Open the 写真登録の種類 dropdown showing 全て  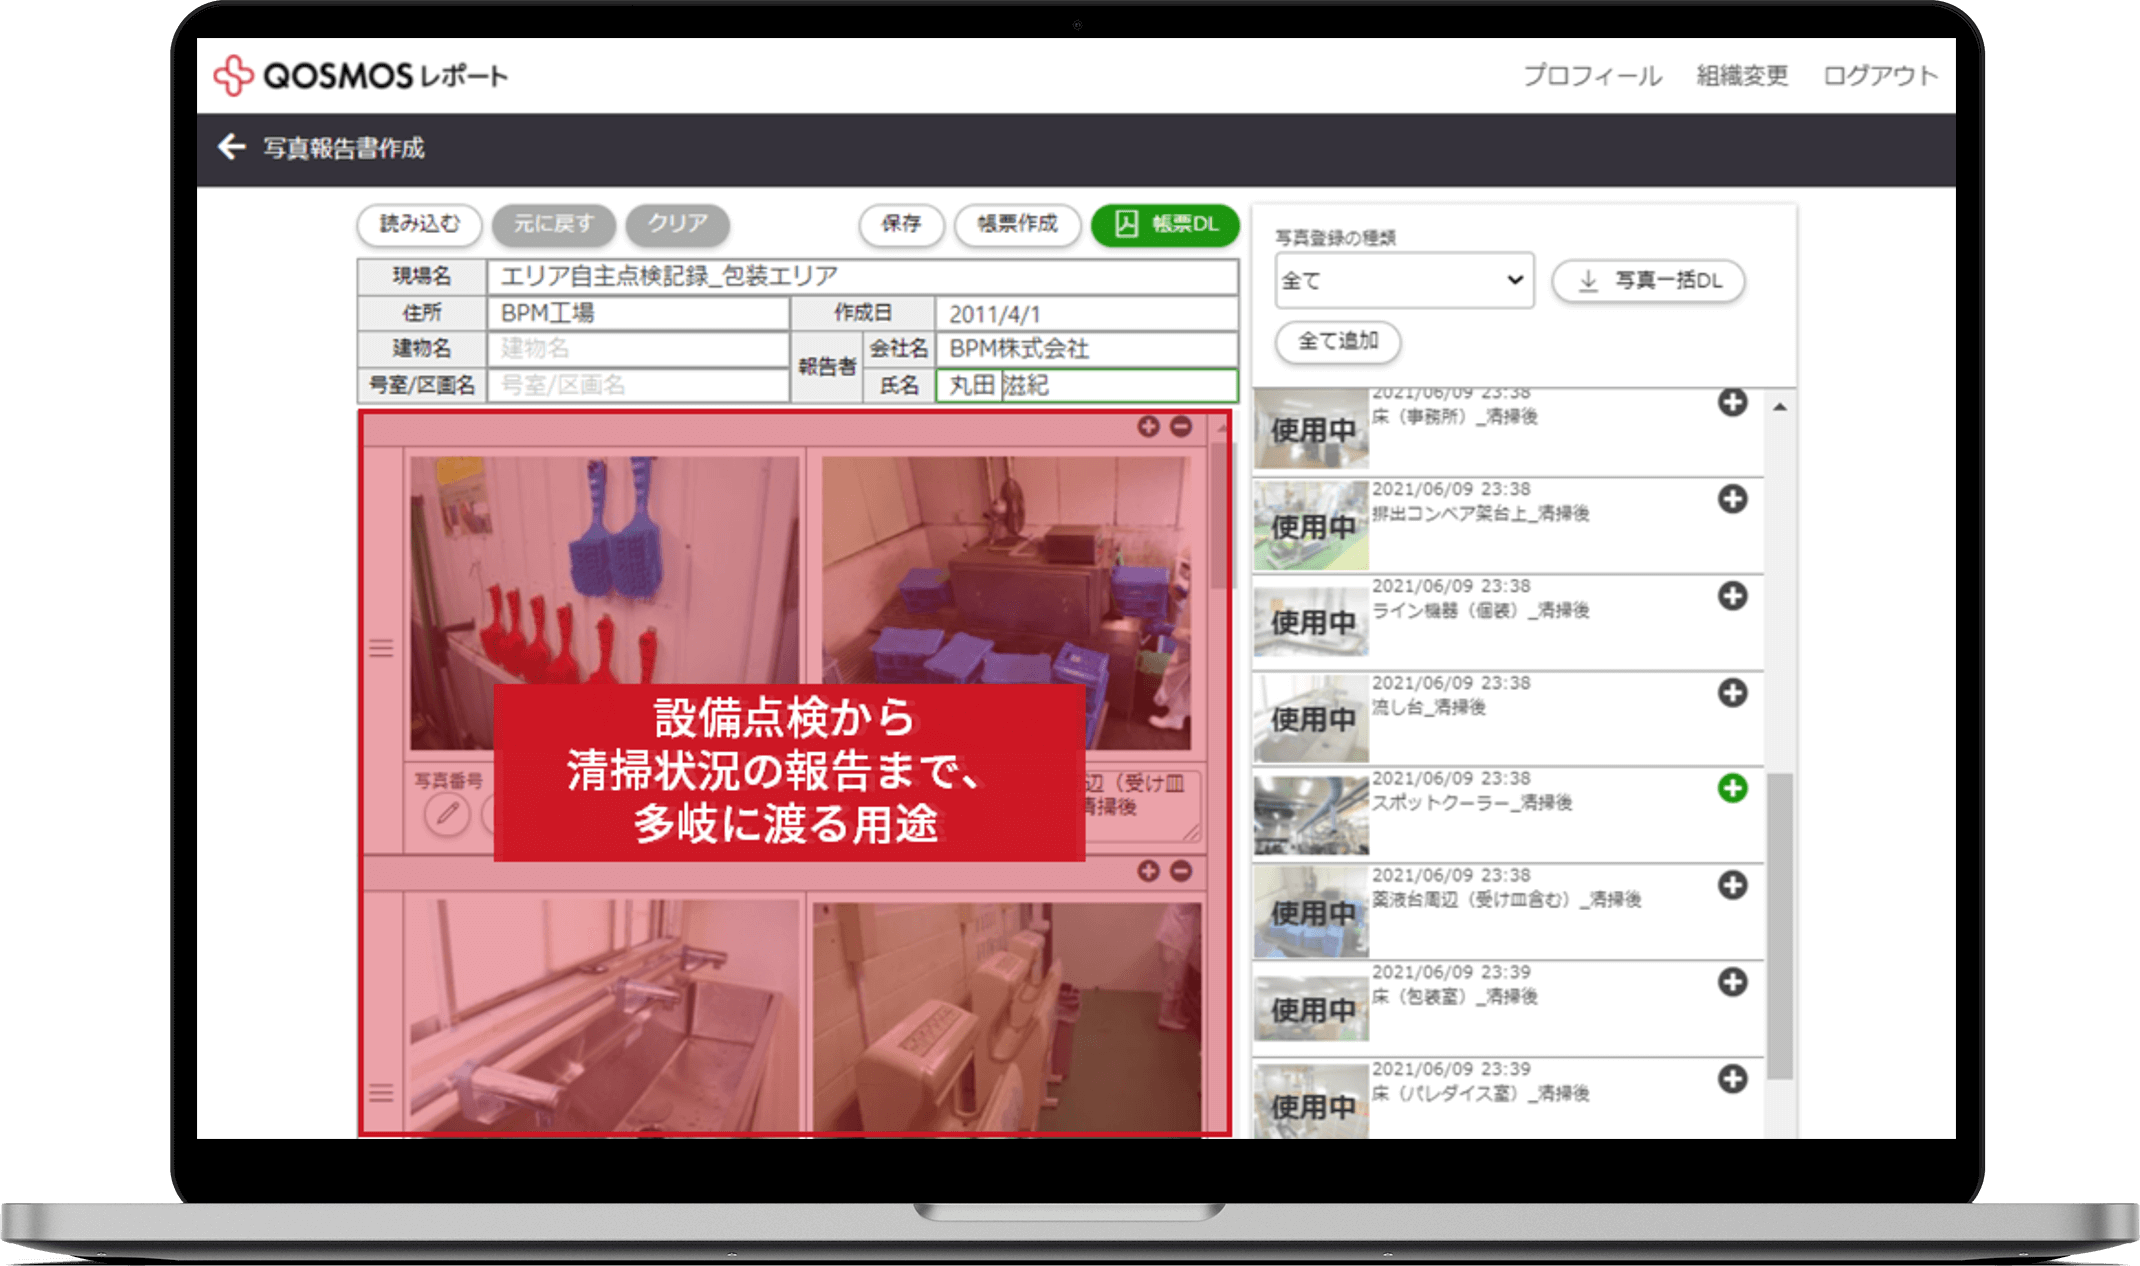tap(1404, 281)
